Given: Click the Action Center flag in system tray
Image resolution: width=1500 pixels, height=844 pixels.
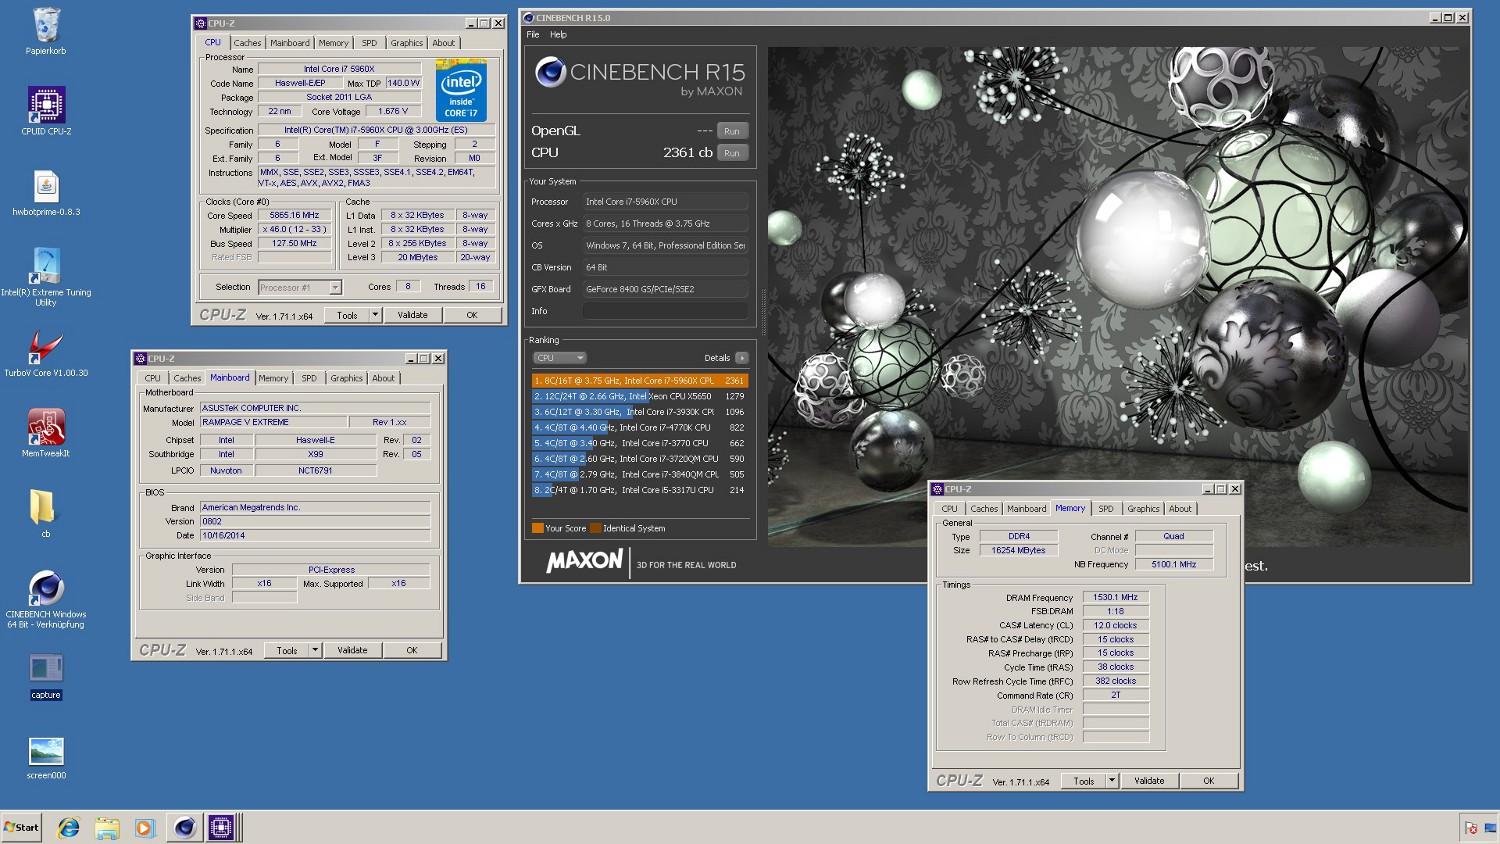Looking at the screenshot, I should 1471,828.
